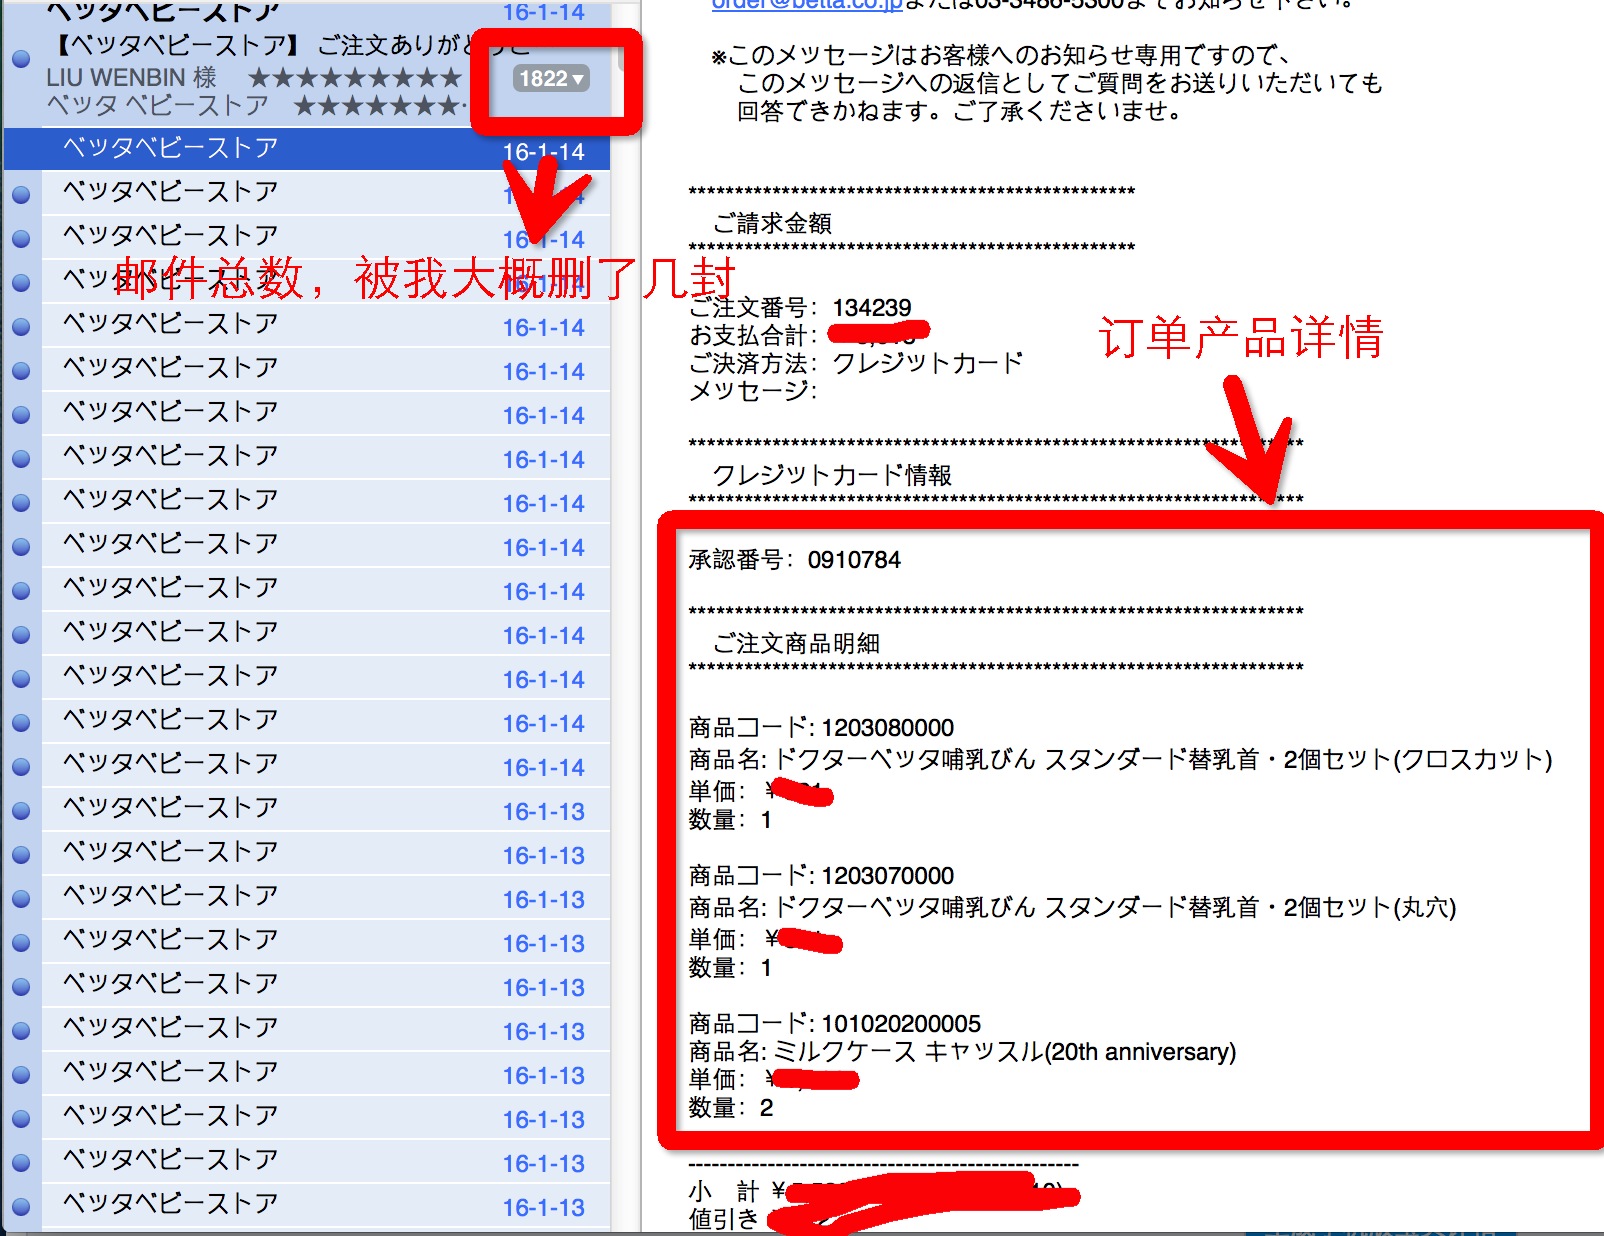Screen dimensions: 1604x1236
Task: Click the メッセージ: label in message
Action: click(x=753, y=391)
